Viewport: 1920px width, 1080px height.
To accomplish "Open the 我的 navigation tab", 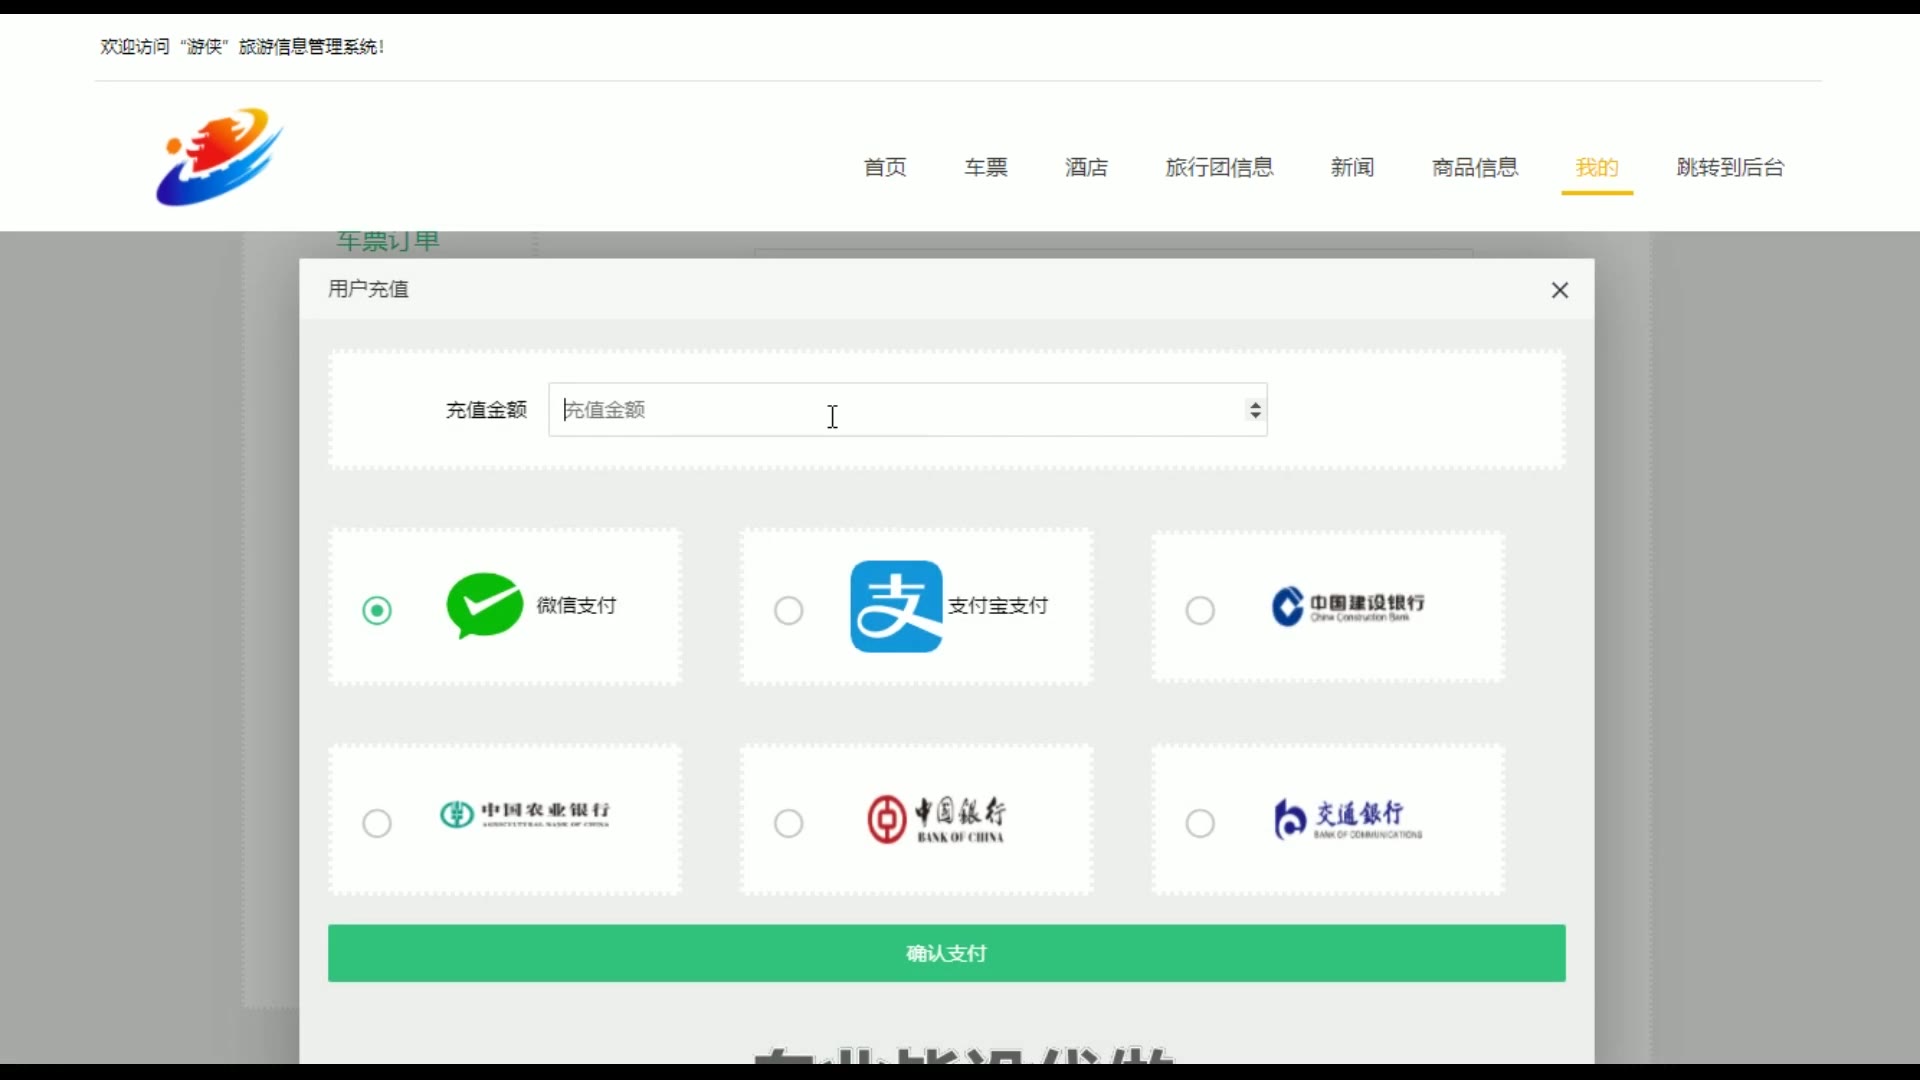I will [1596, 167].
